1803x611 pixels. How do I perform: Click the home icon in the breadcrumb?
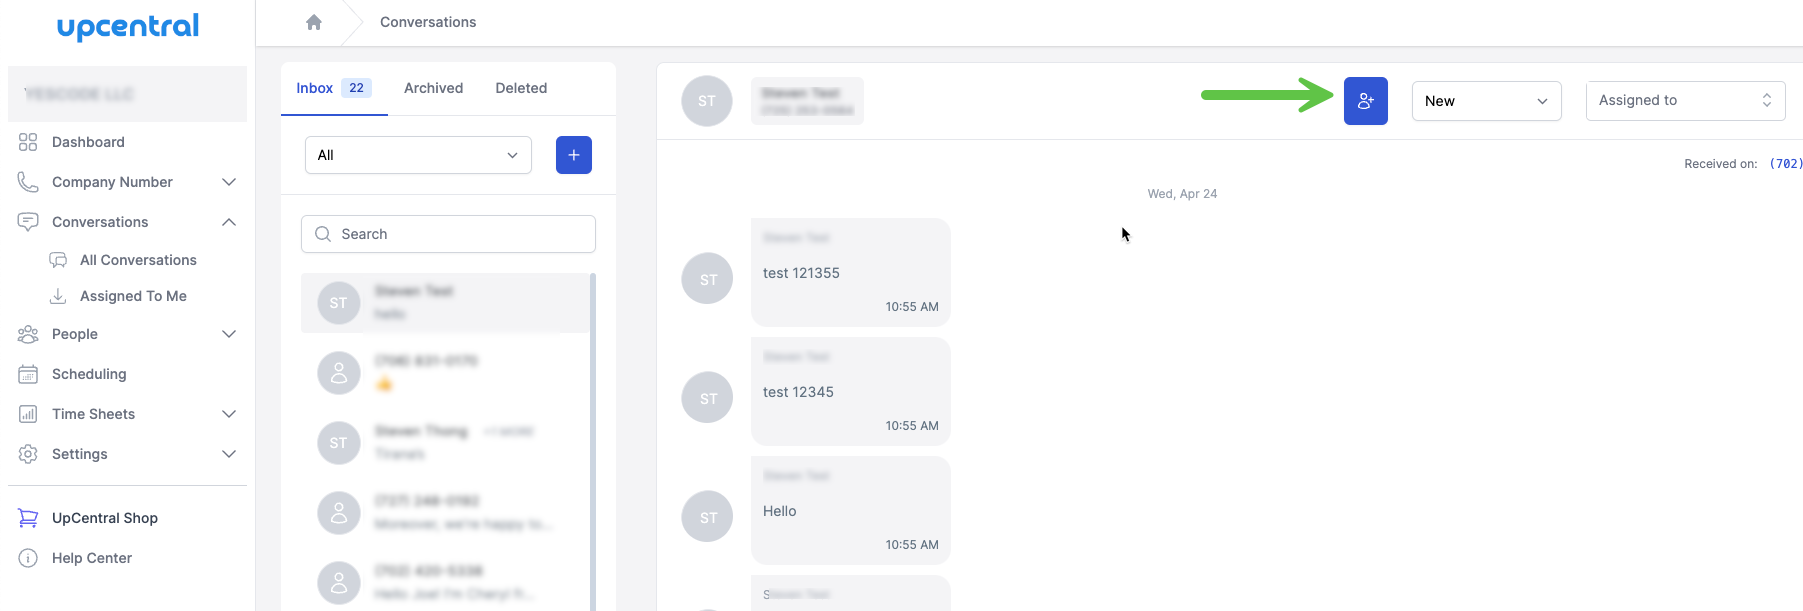313,21
